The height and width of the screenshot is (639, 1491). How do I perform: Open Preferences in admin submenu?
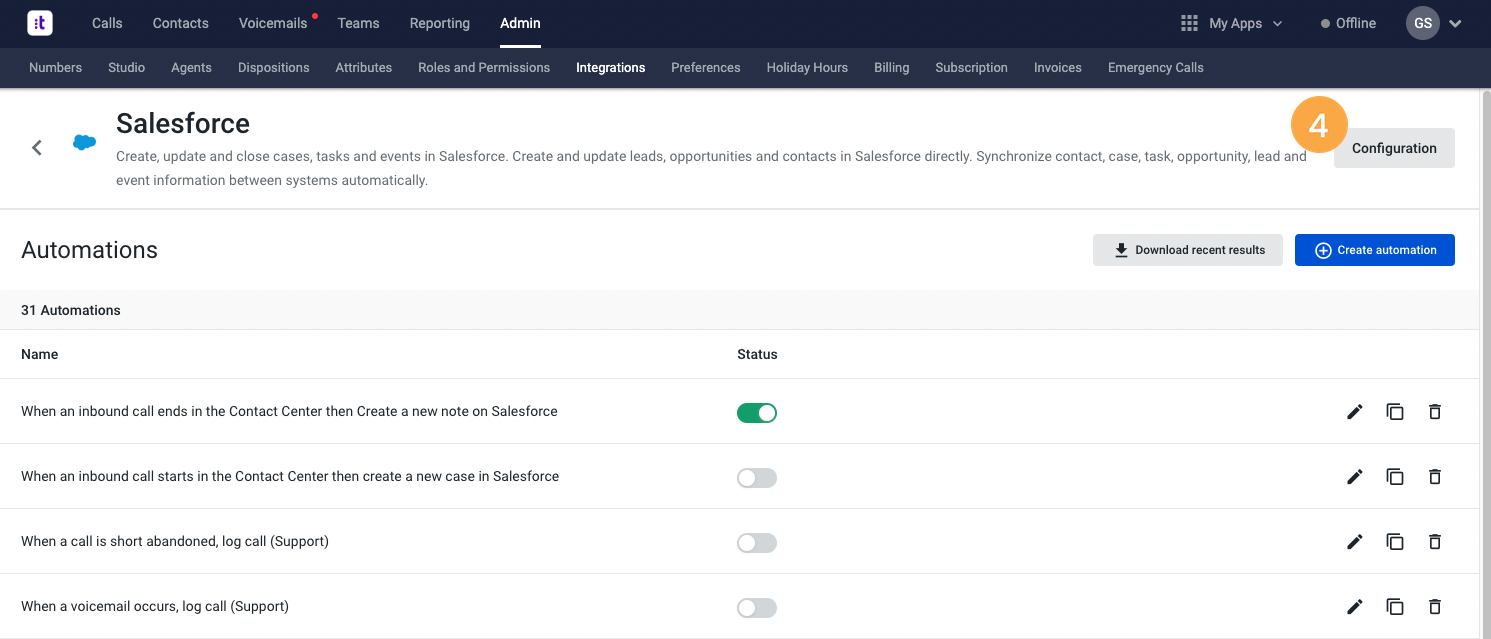706,68
